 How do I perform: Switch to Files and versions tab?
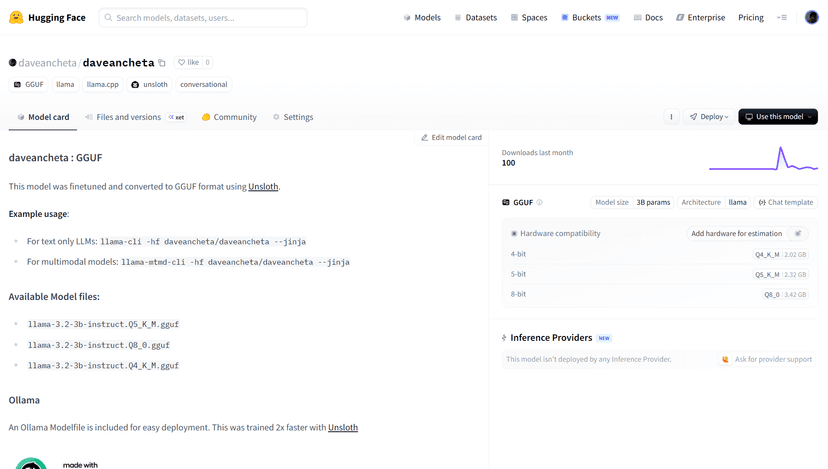click(135, 117)
